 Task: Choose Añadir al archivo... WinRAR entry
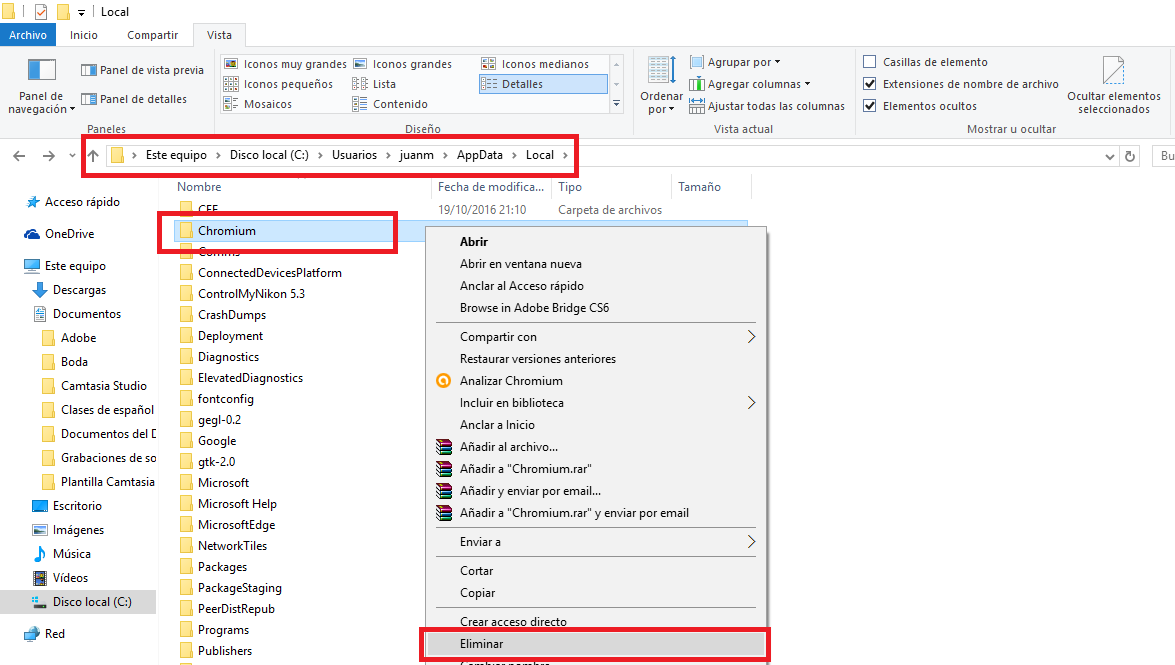tap(509, 447)
